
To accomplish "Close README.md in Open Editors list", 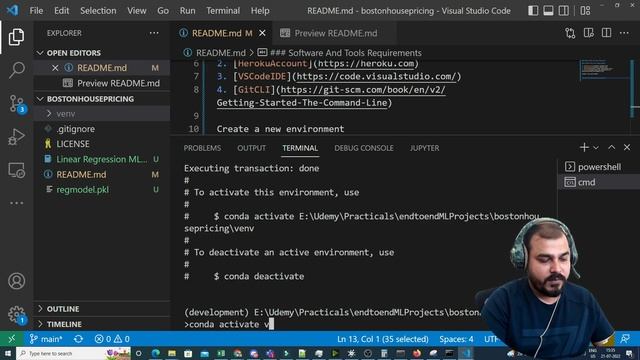I will click(x=55, y=68).
